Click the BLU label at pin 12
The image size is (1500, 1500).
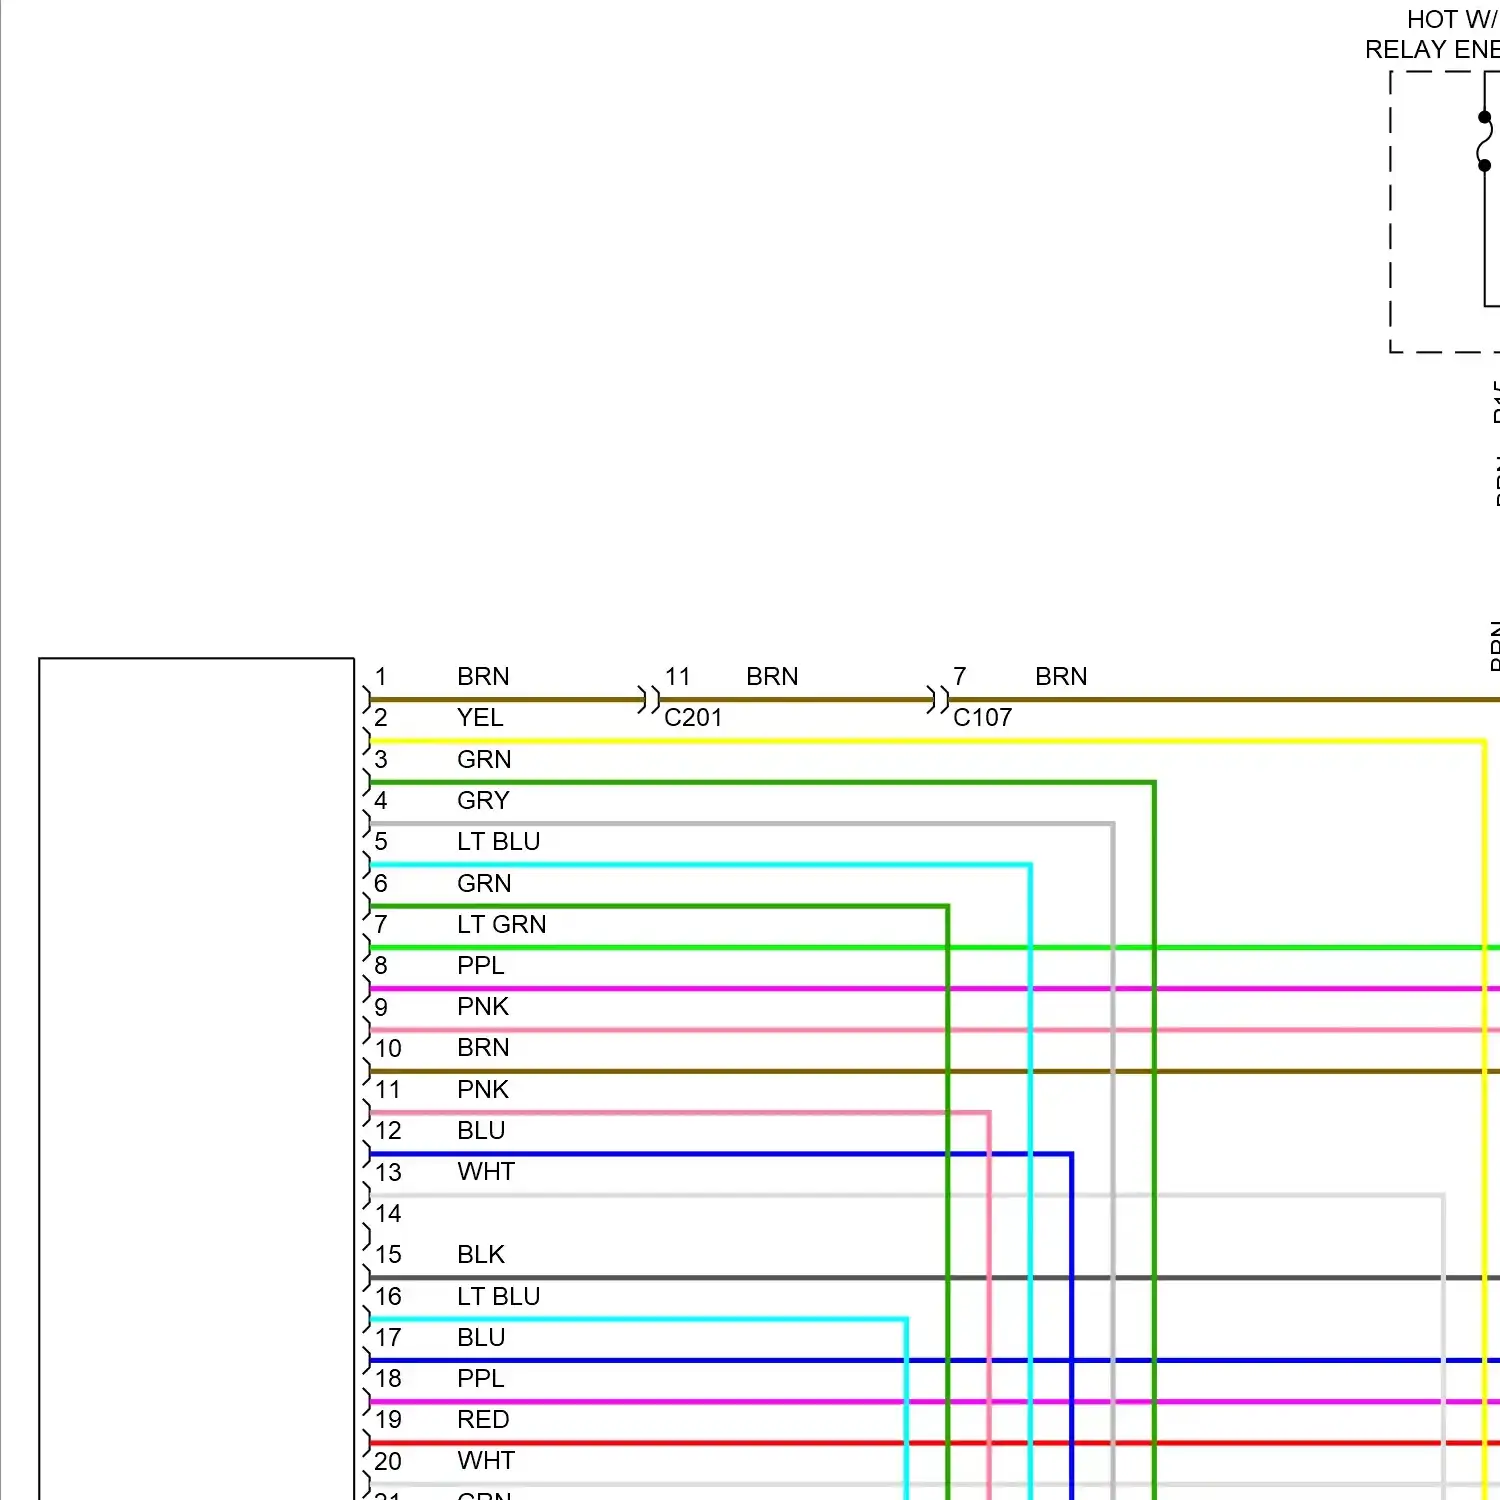pos(481,1131)
